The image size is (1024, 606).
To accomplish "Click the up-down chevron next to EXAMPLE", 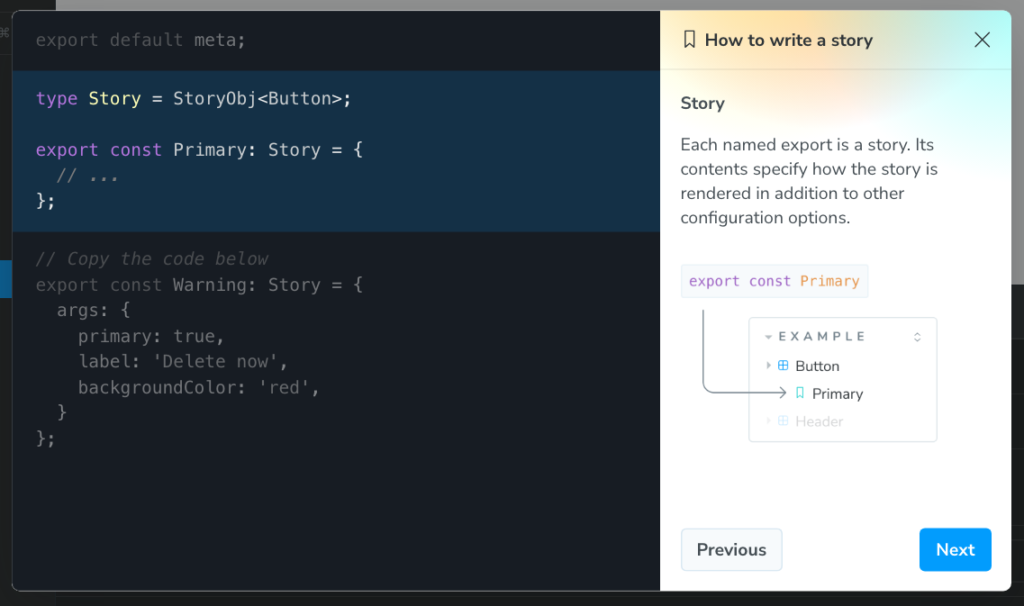I will [x=917, y=337].
